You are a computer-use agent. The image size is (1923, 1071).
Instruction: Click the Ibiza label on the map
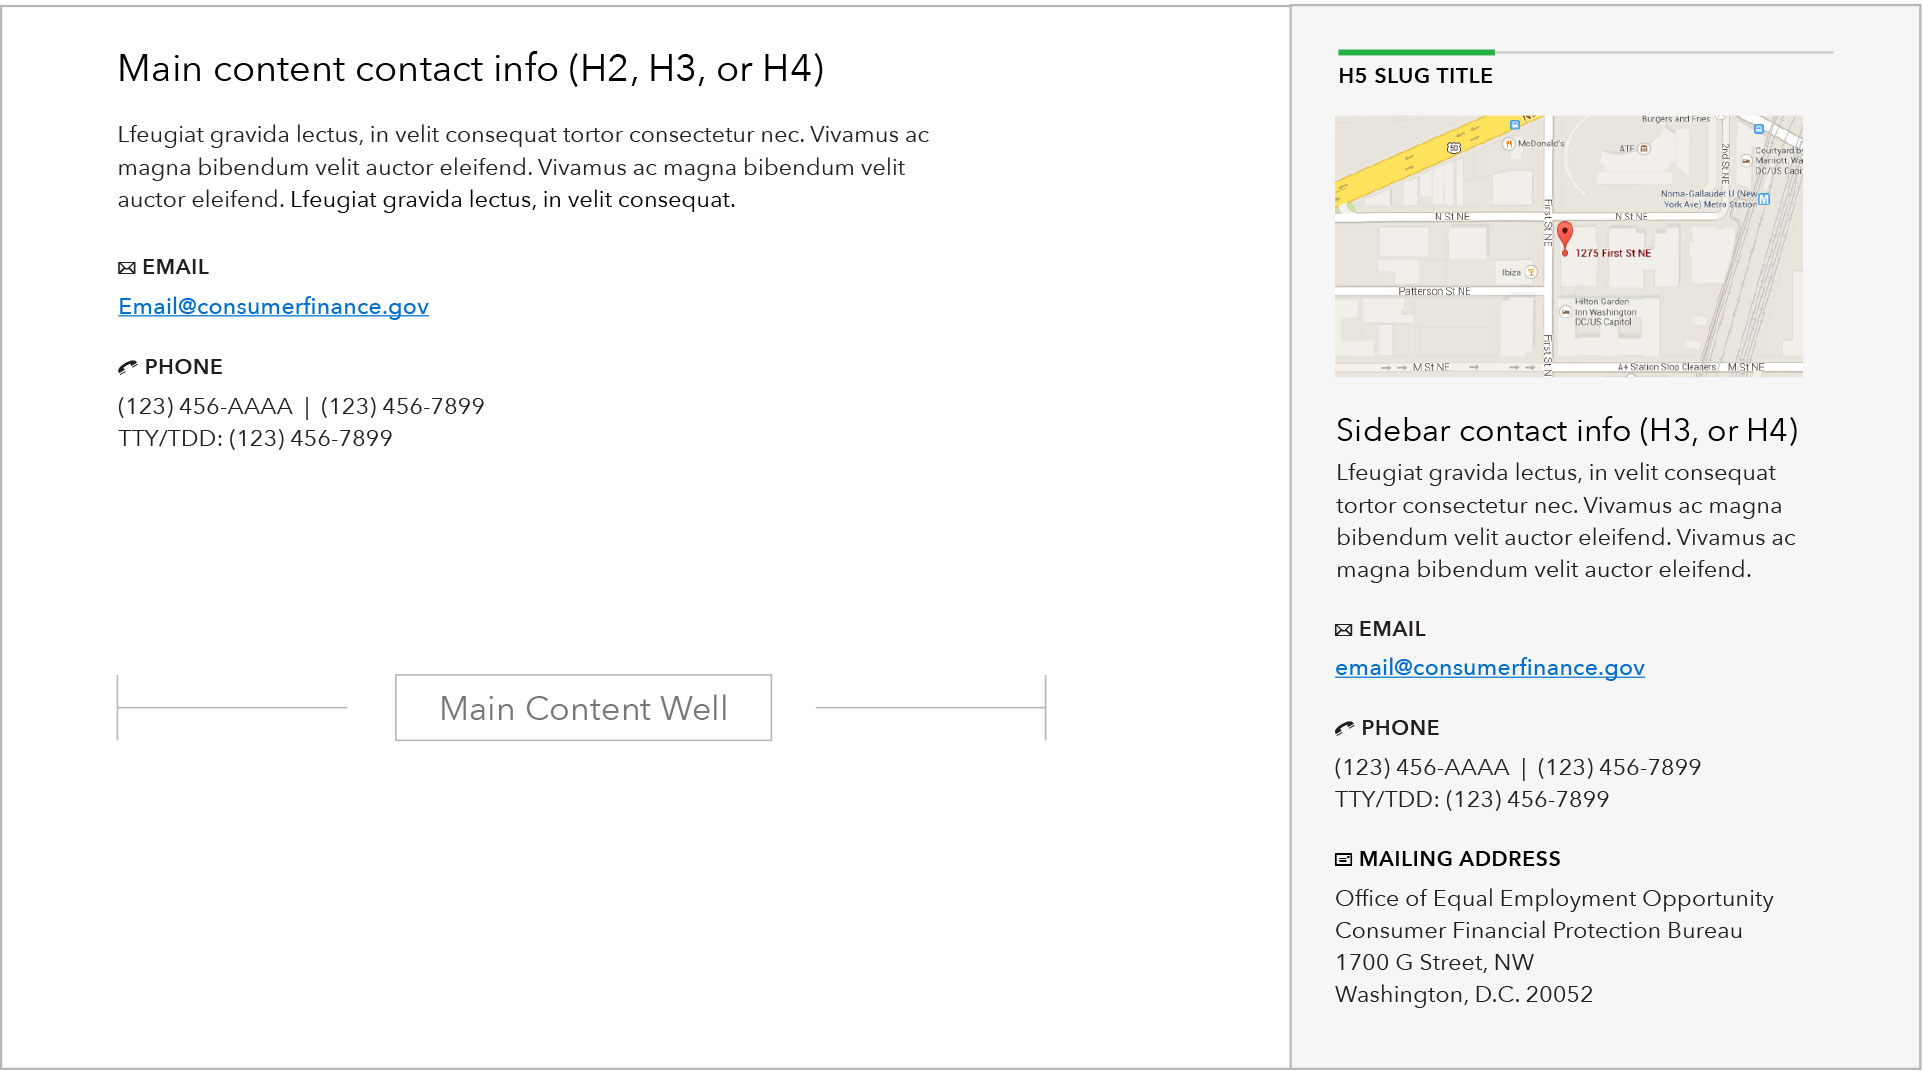coord(1511,273)
